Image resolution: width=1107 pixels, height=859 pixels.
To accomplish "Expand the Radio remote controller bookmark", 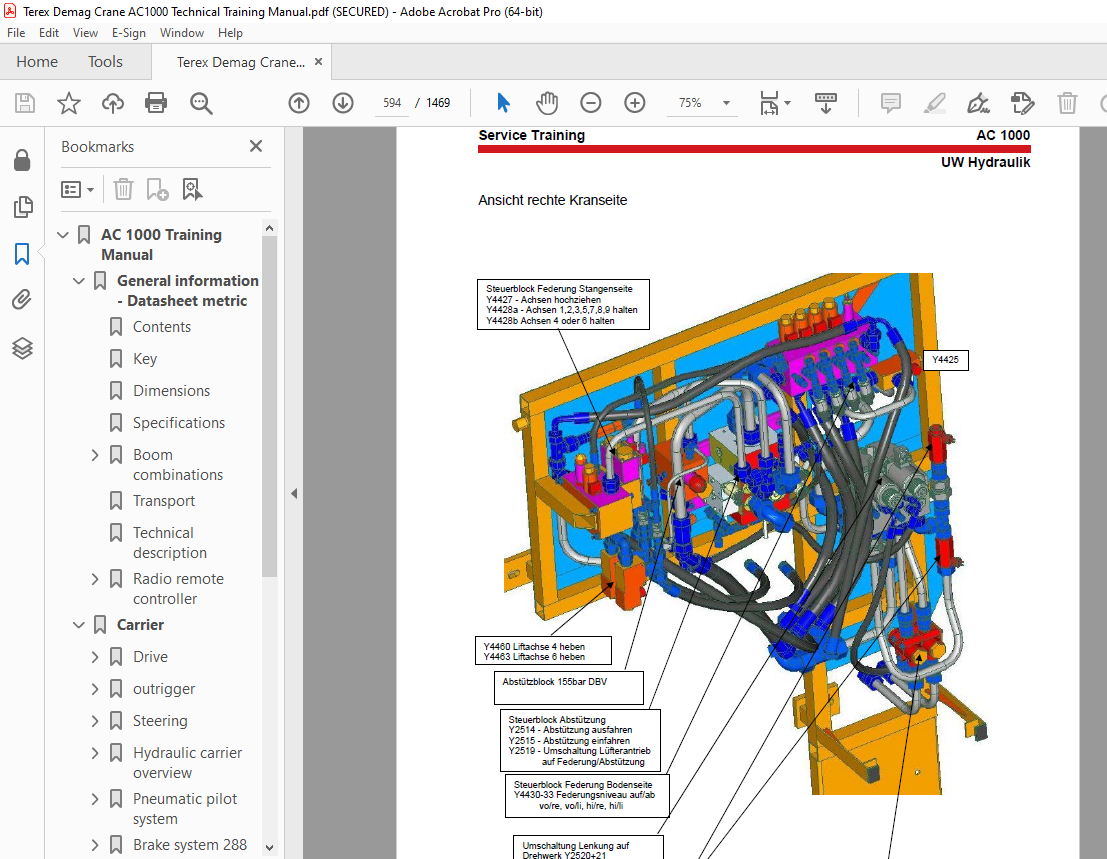I will click(x=95, y=579).
